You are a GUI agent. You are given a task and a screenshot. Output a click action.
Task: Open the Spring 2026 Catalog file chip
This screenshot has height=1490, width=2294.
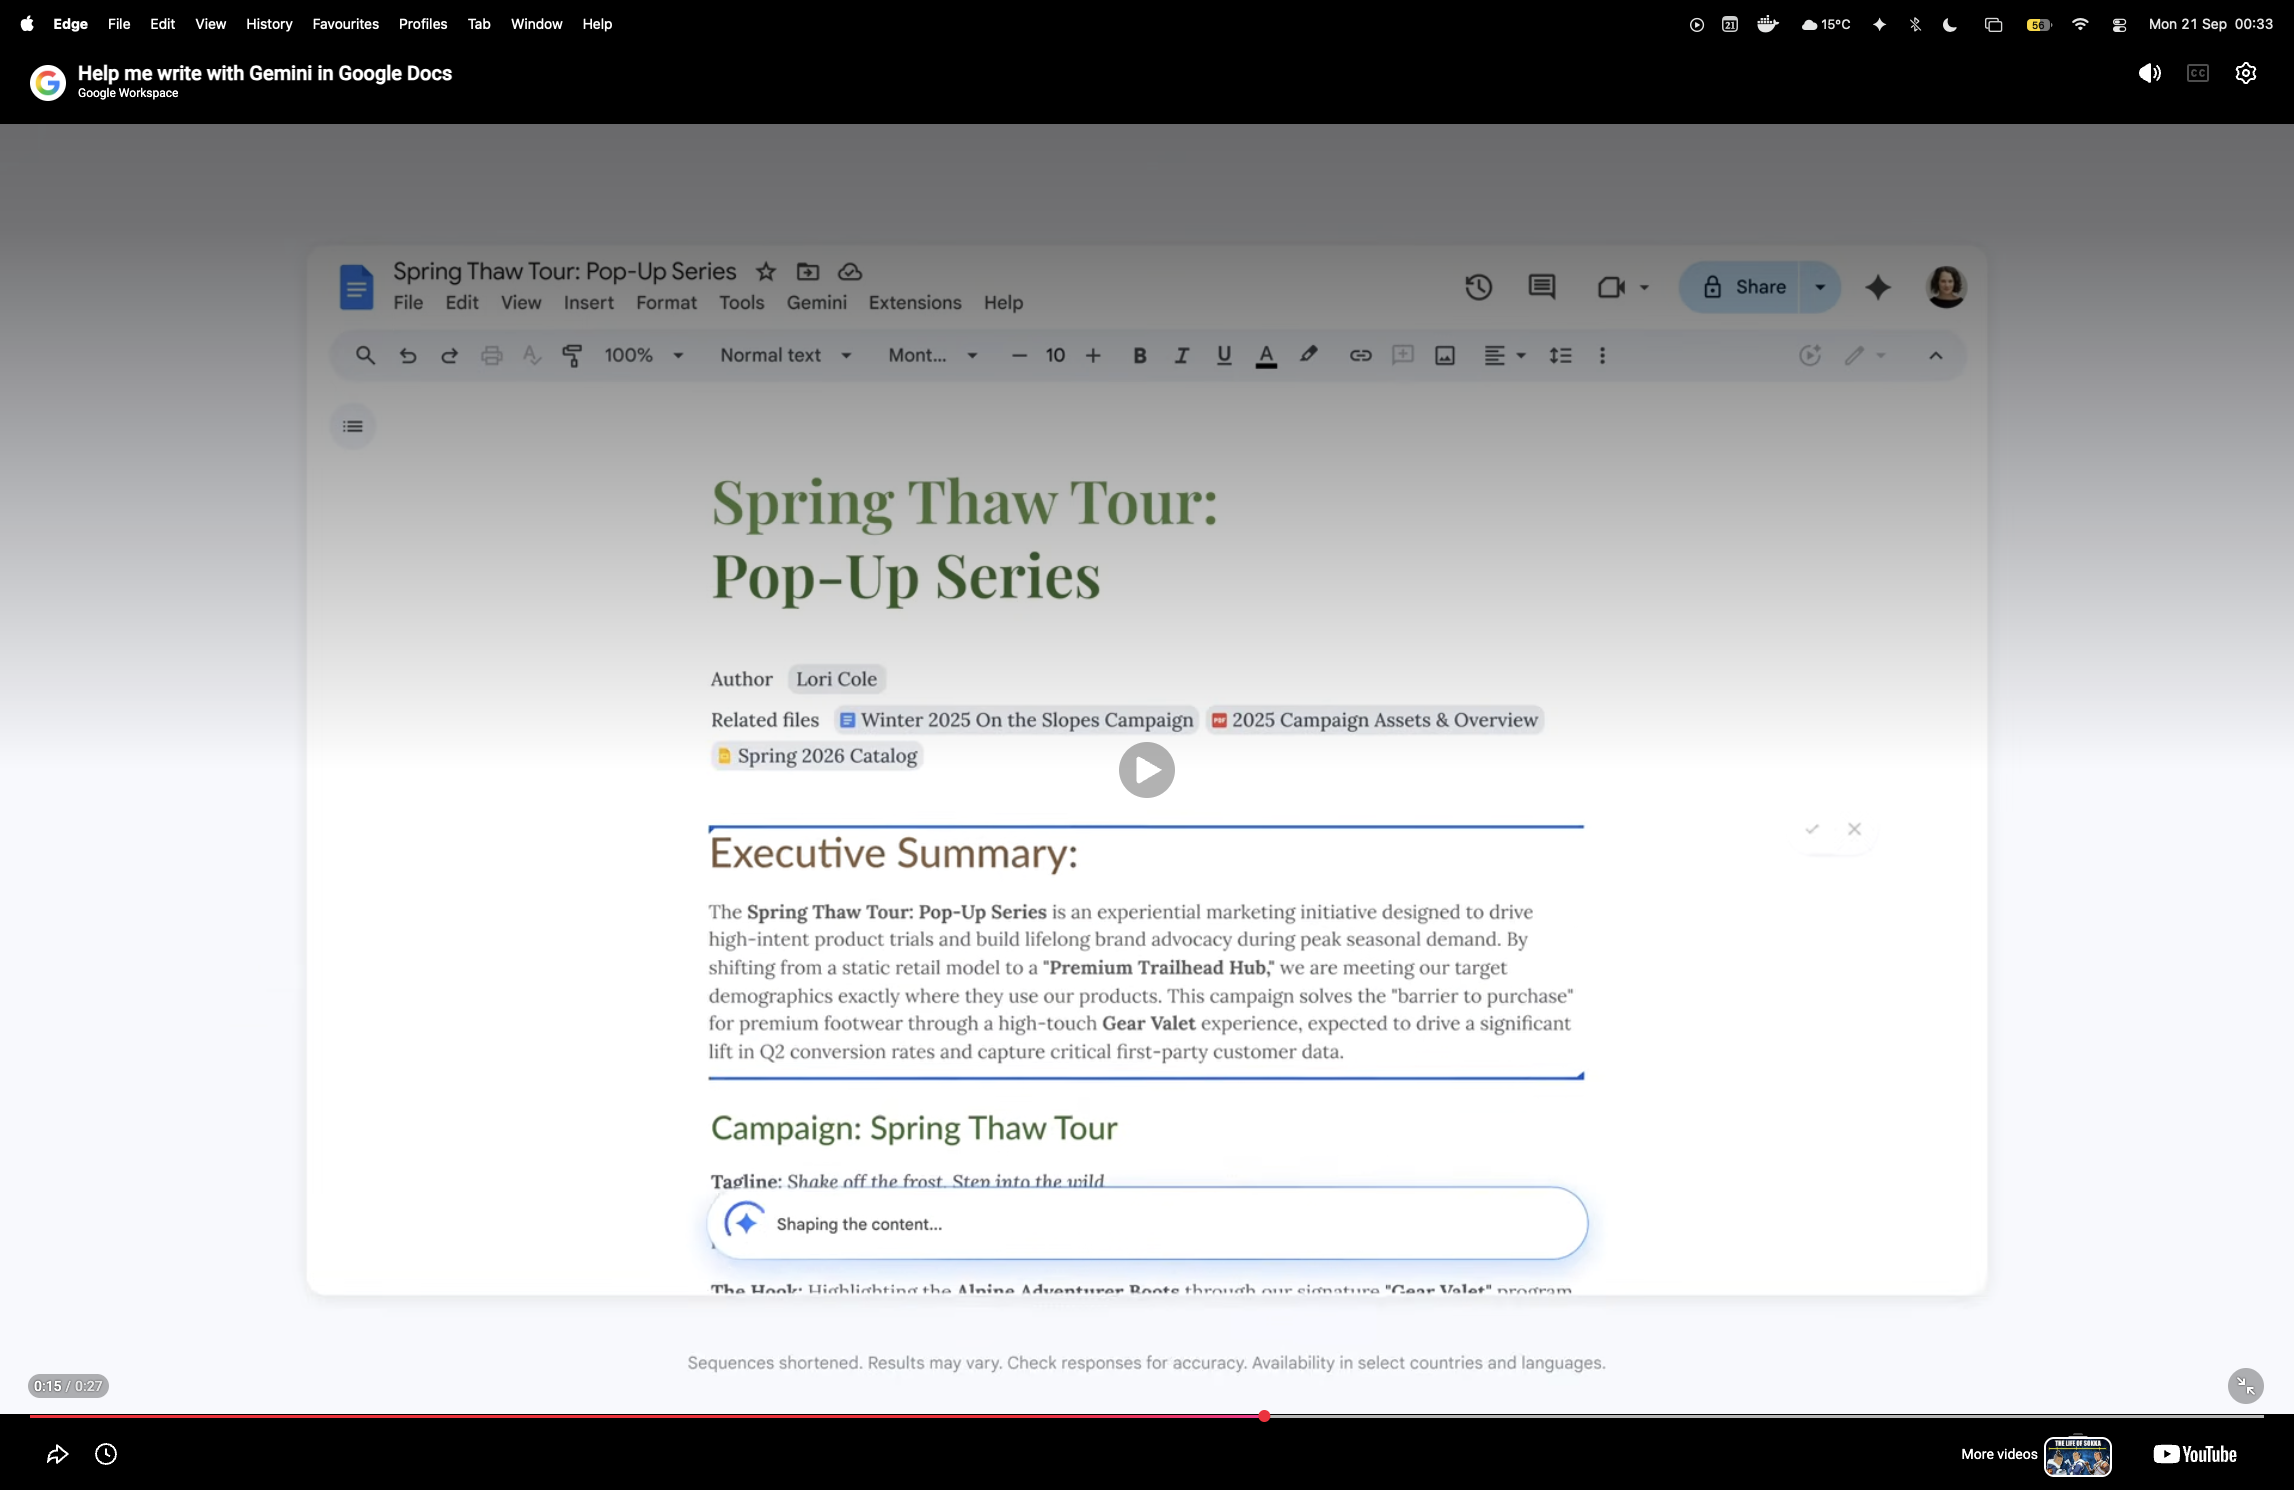point(817,756)
